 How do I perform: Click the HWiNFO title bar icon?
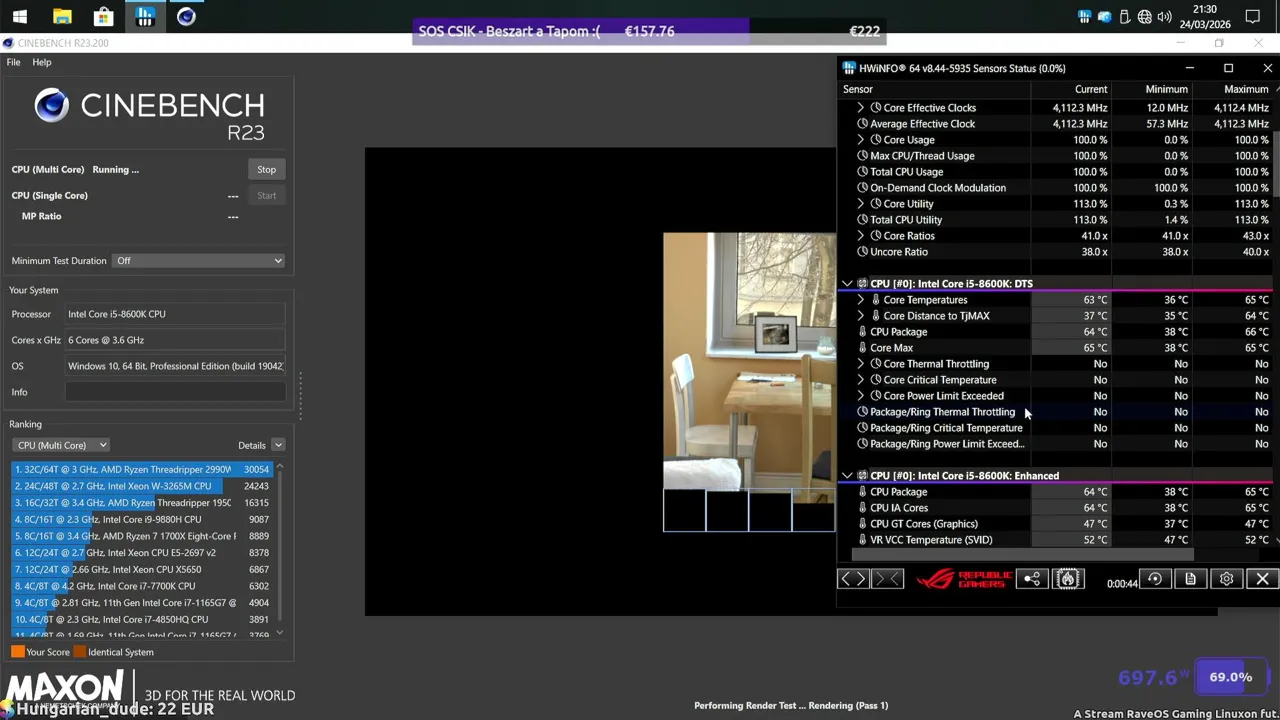tap(849, 68)
